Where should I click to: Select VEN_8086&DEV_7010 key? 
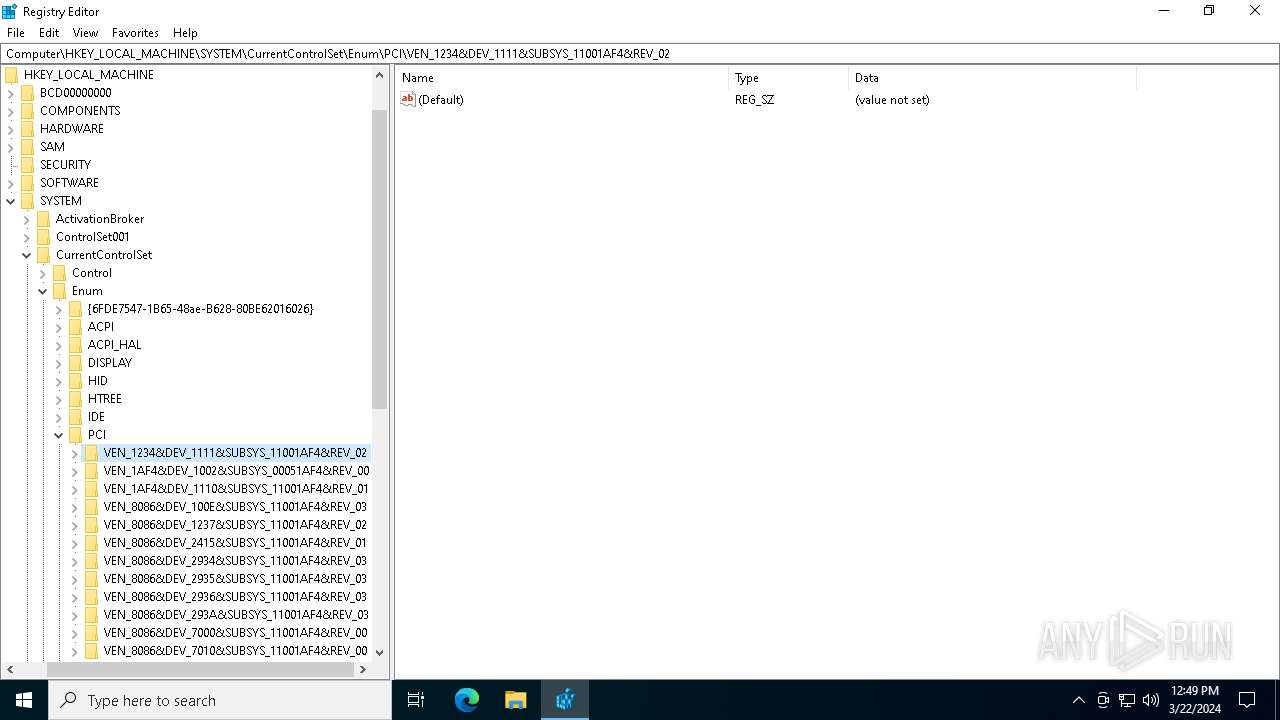pyautogui.click(x=235, y=651)
